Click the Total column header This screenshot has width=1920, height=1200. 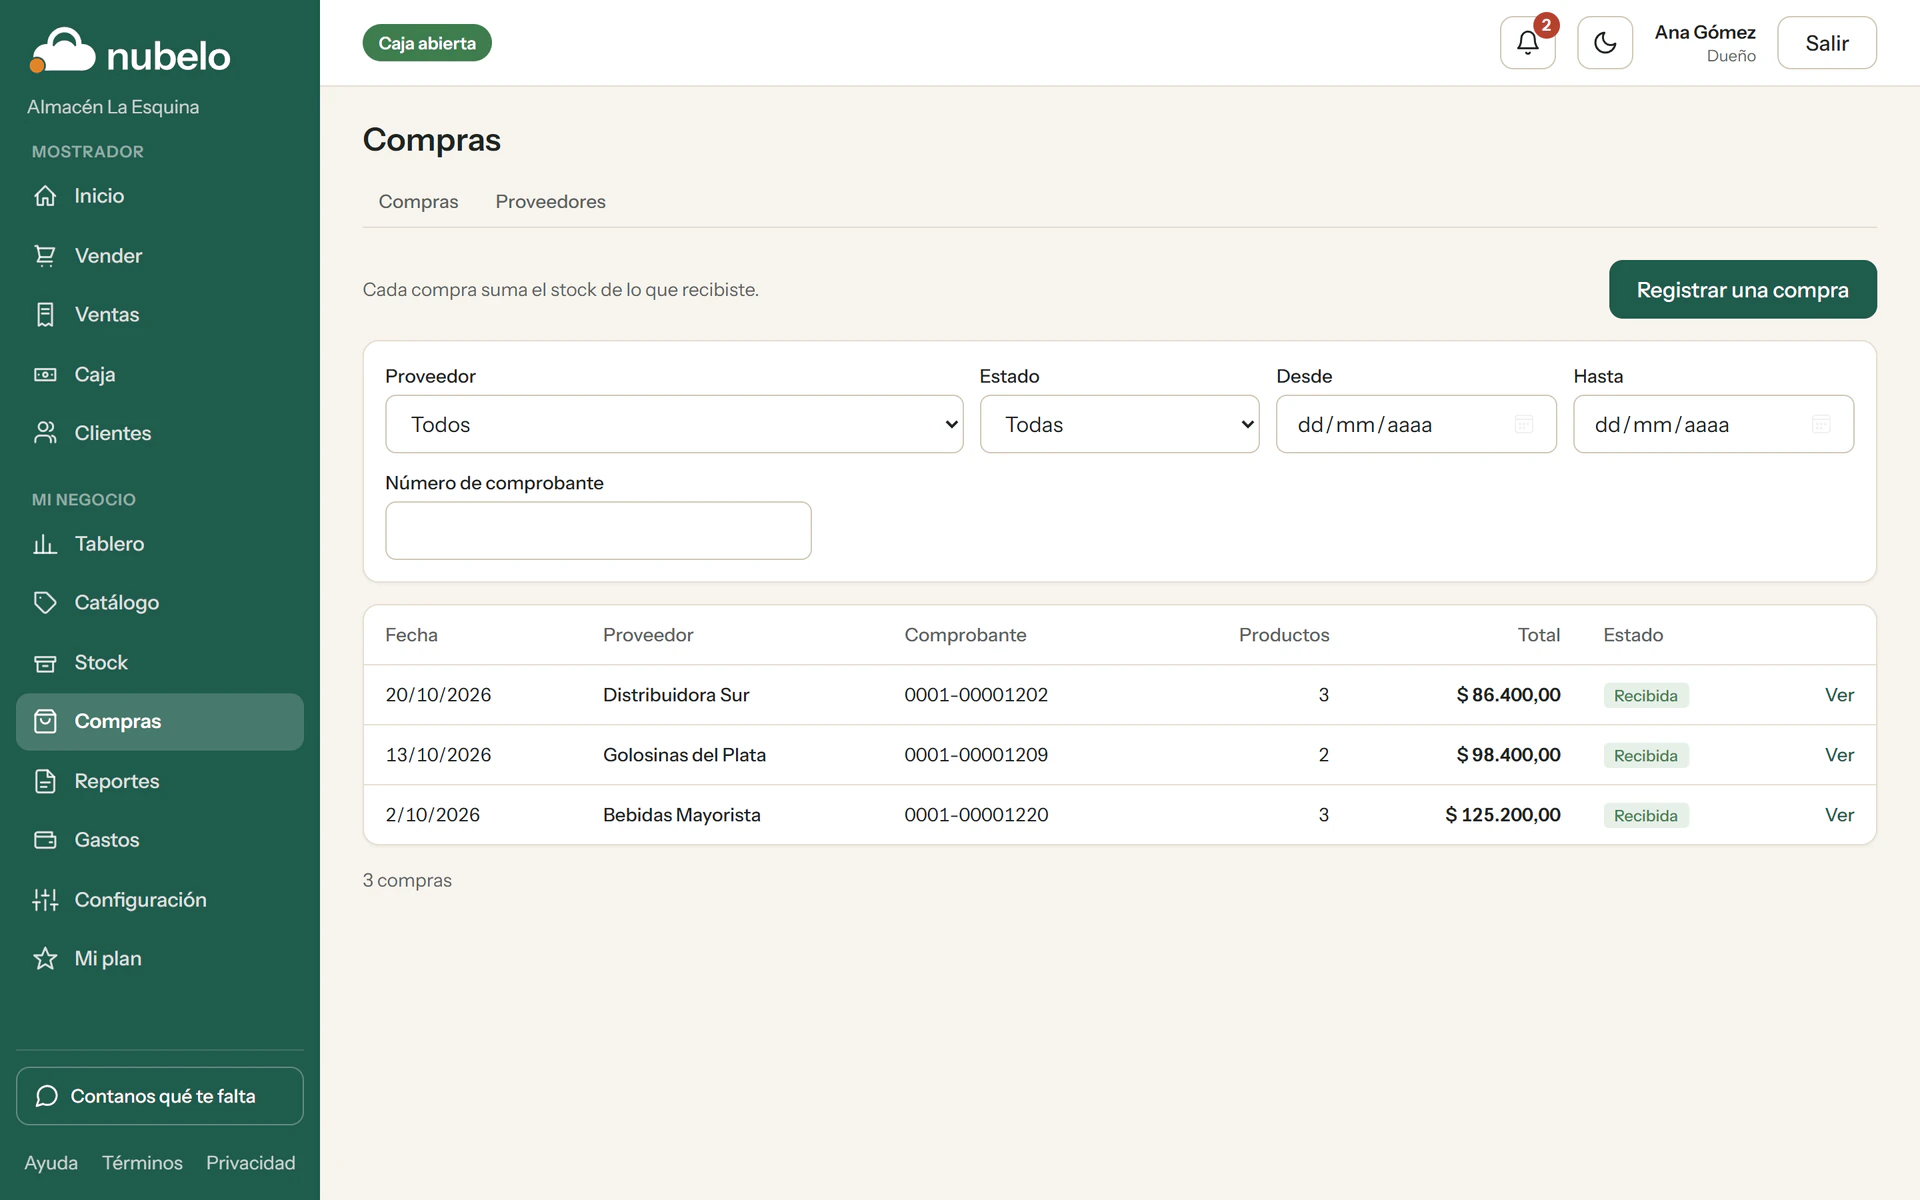tap(1538, 635)
